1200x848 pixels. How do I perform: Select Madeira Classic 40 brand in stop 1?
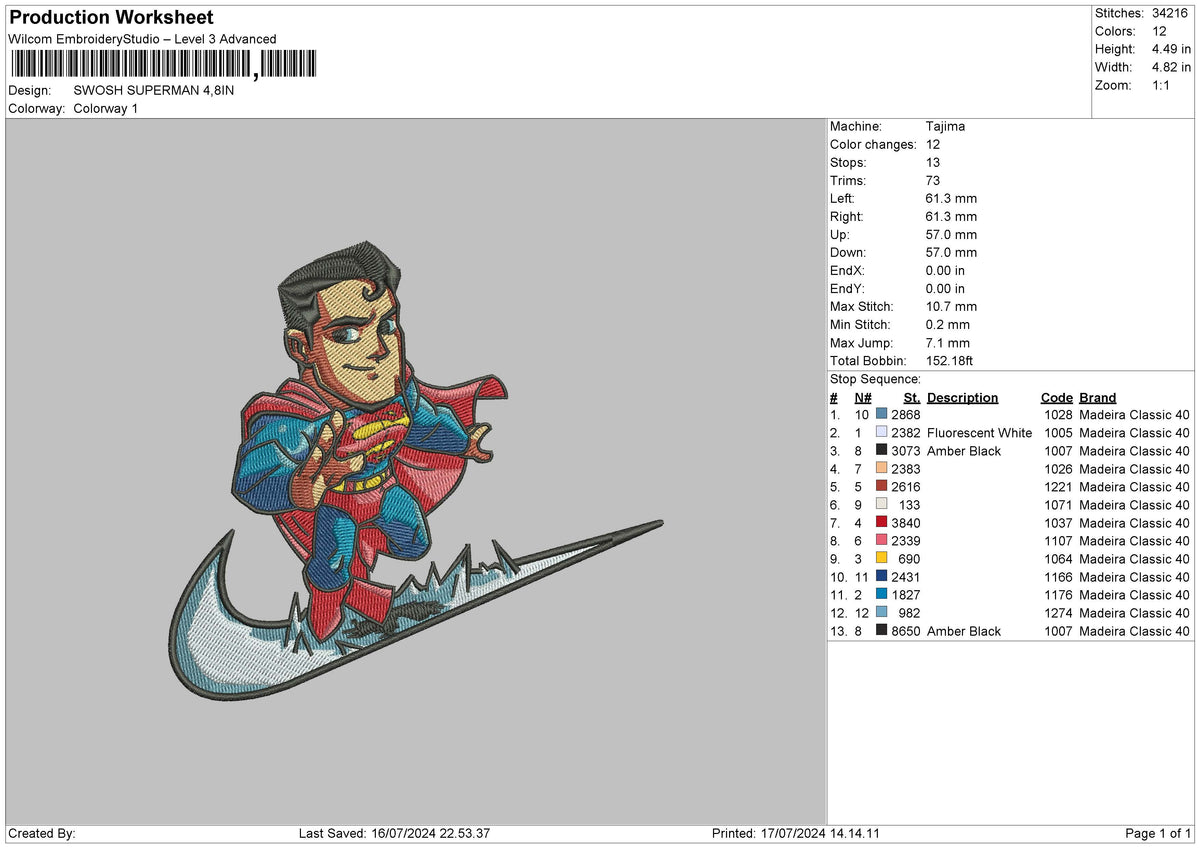(1134, 415)
